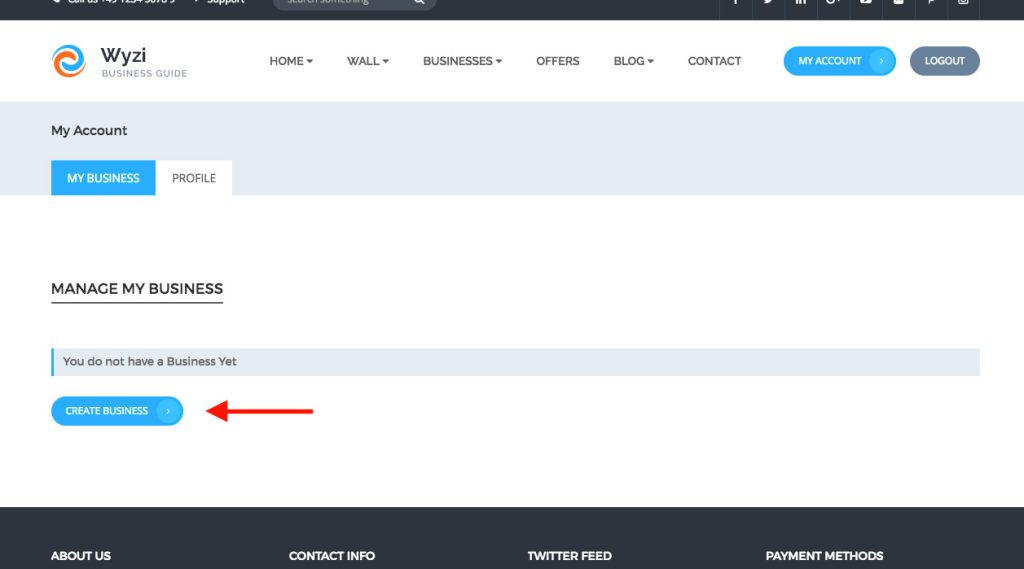
Task: Switch to the Profile tab
Action: point(194,178)
